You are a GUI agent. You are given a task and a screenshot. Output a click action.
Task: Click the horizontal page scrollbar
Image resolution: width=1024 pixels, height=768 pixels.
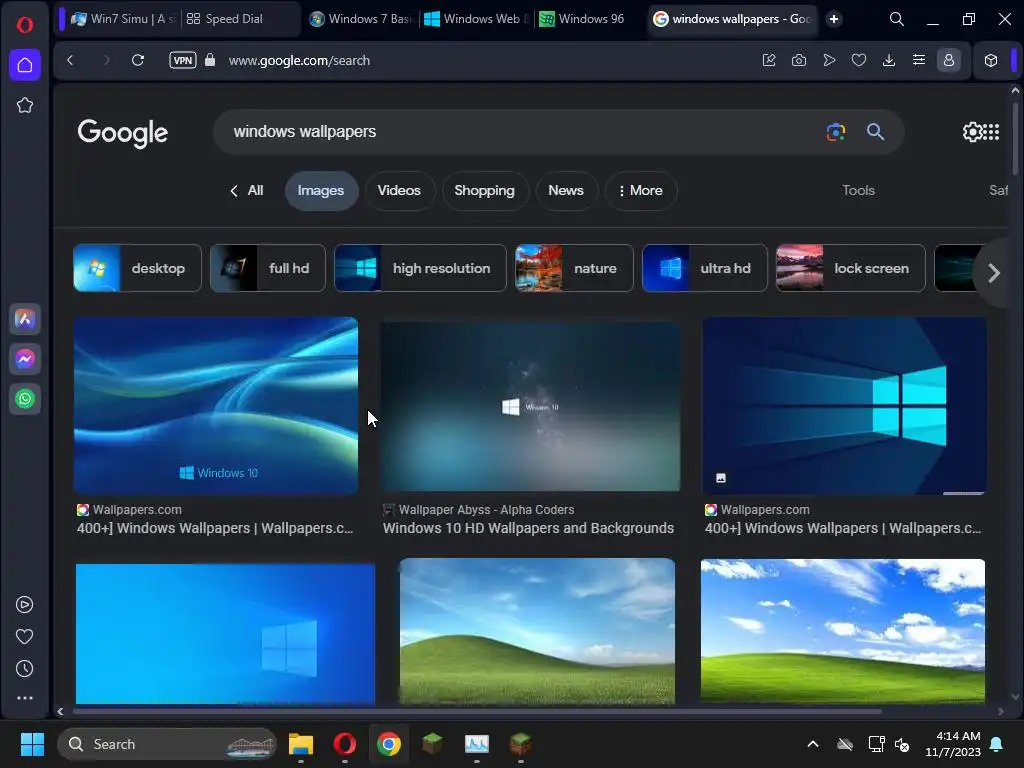point(477,711)
